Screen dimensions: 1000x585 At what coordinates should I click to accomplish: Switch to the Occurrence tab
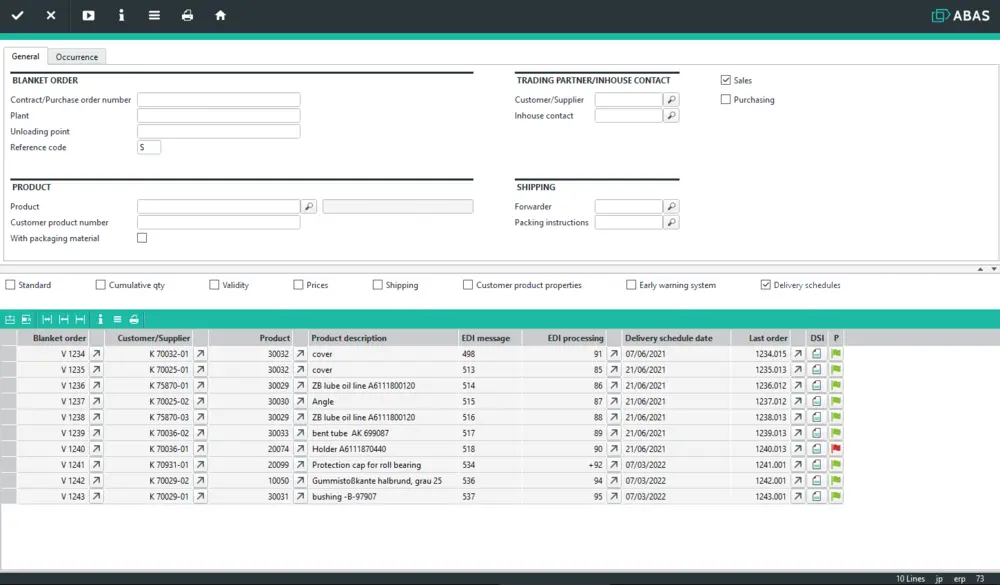coord(77,57)
